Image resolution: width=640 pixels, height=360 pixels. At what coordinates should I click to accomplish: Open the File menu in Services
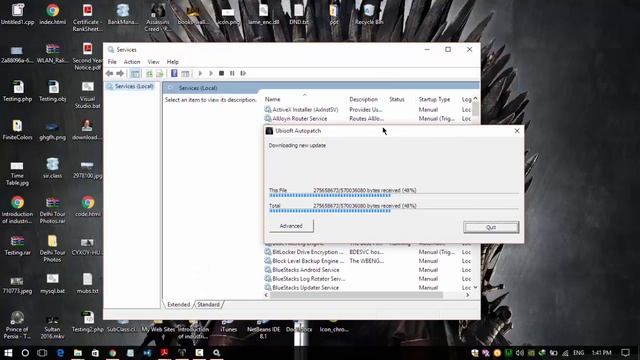[x=112, y=62]
